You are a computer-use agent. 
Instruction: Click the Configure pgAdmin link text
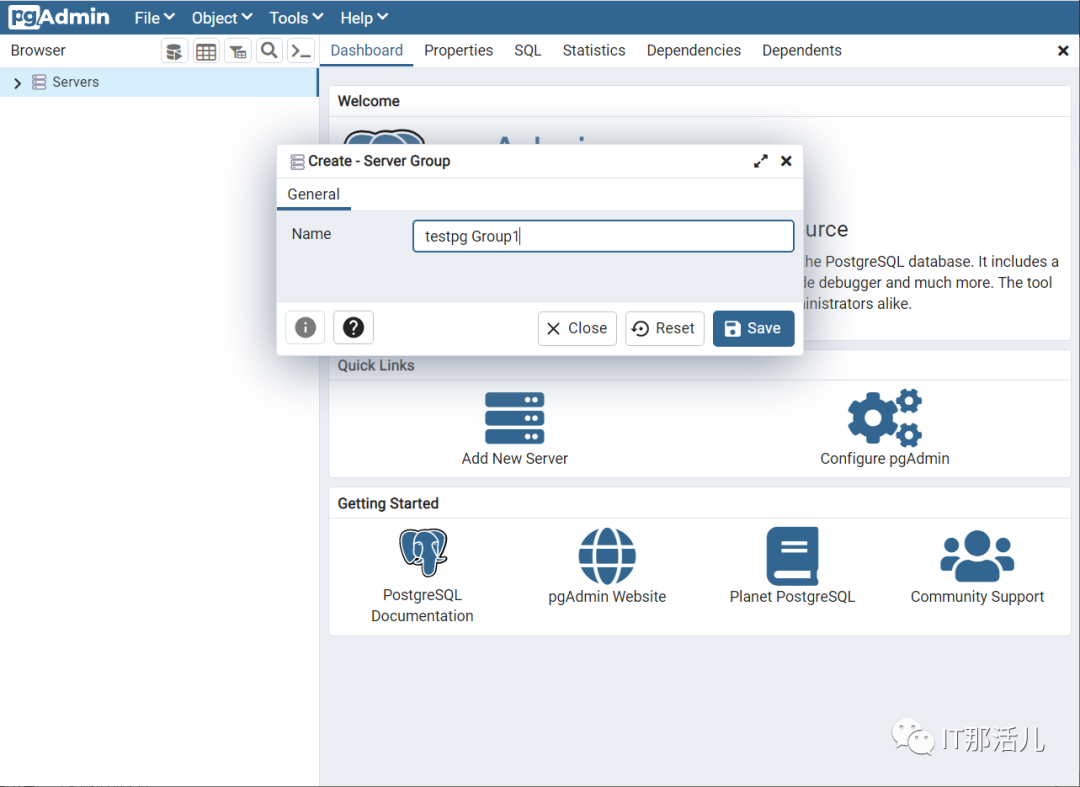click(885, 459)
